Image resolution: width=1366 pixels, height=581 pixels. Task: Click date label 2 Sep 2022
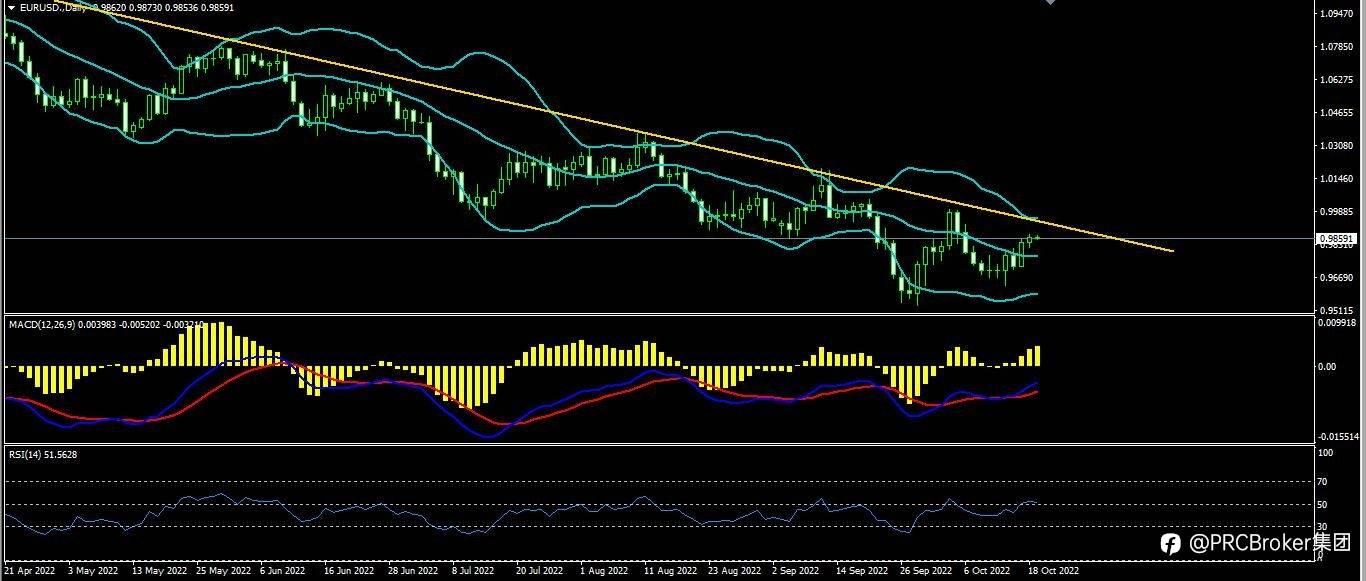797,571
